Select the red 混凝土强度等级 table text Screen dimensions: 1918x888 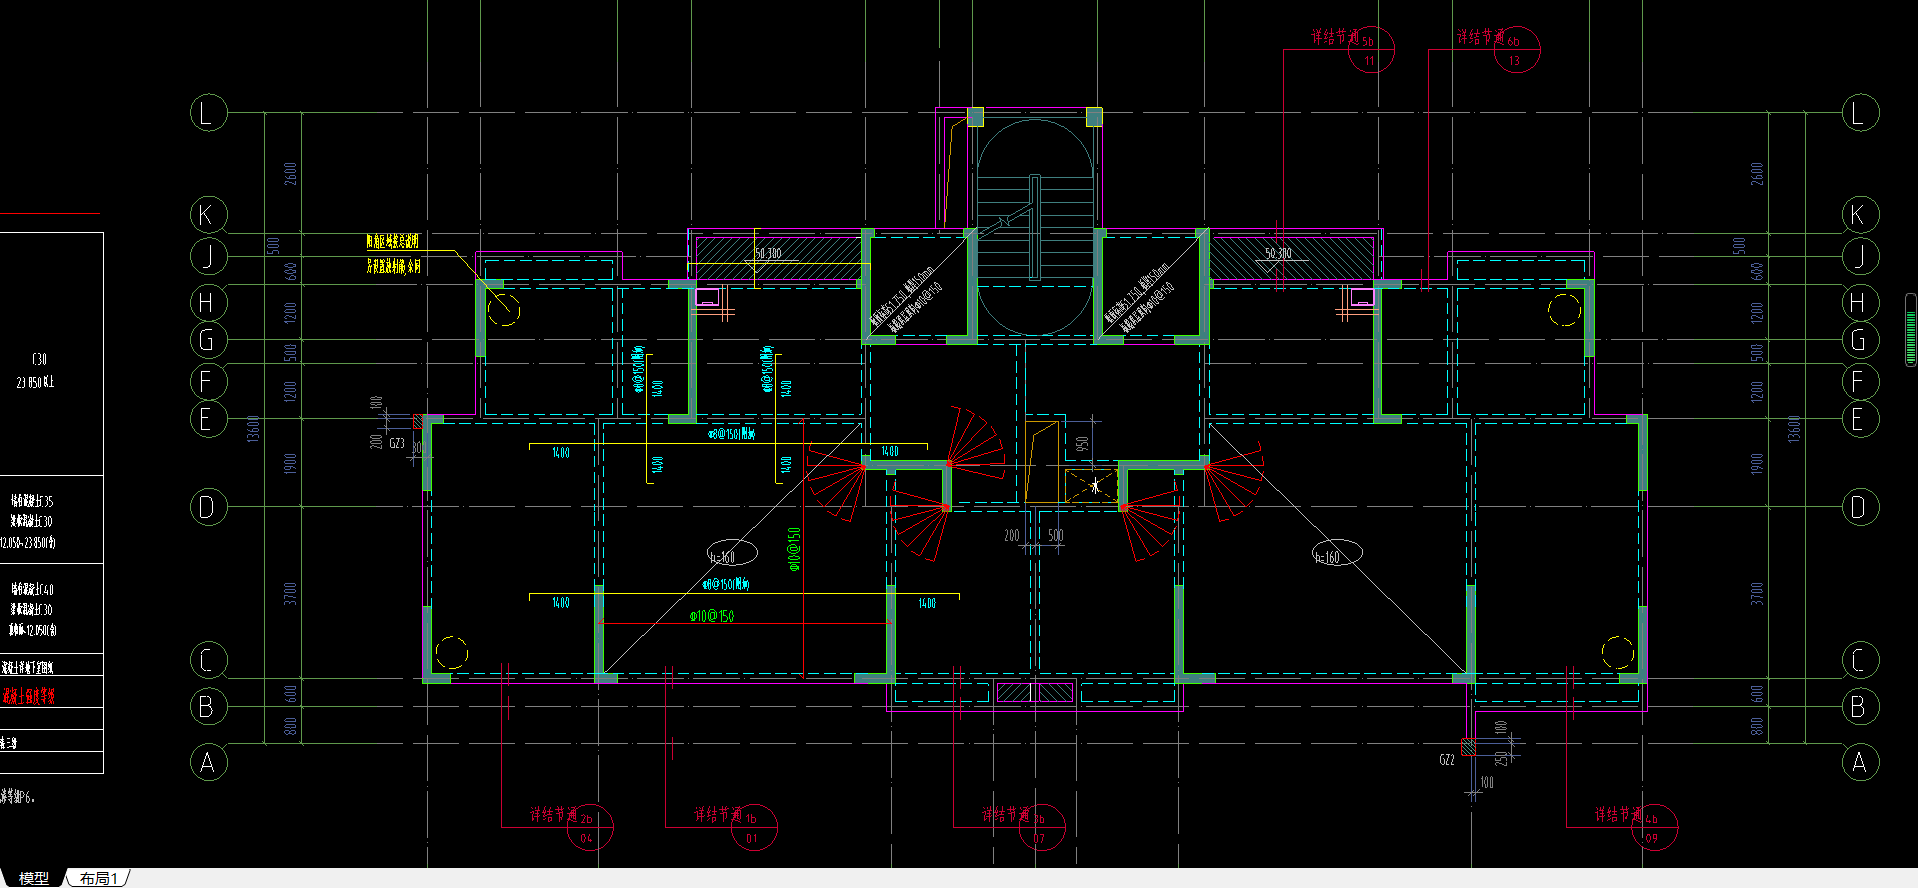29,696
